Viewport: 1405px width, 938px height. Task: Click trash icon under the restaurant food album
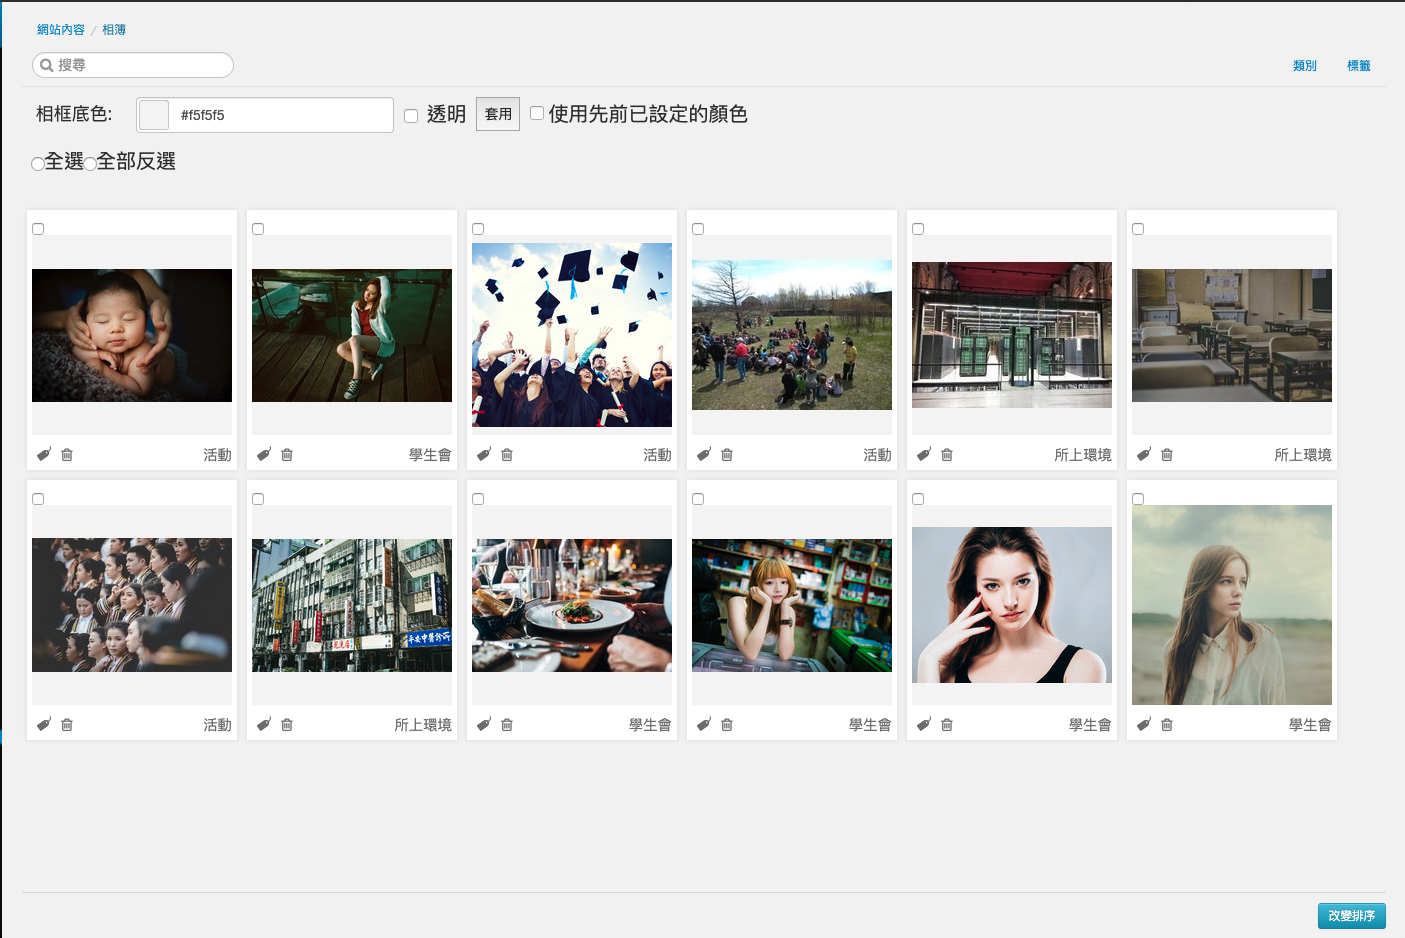click(x=507, y=725)
